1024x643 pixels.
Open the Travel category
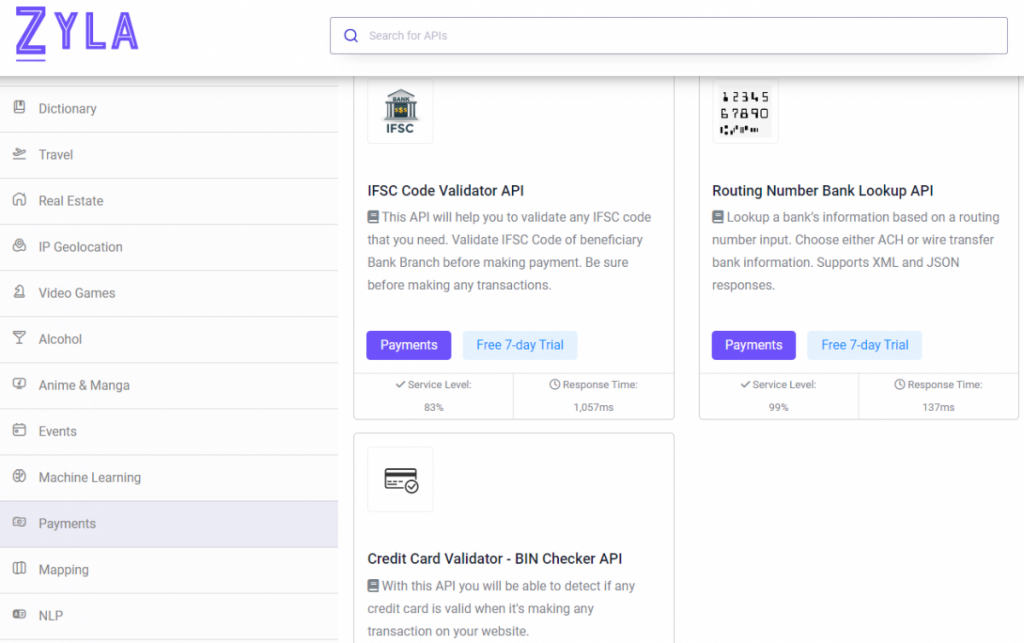click(168, 155)
